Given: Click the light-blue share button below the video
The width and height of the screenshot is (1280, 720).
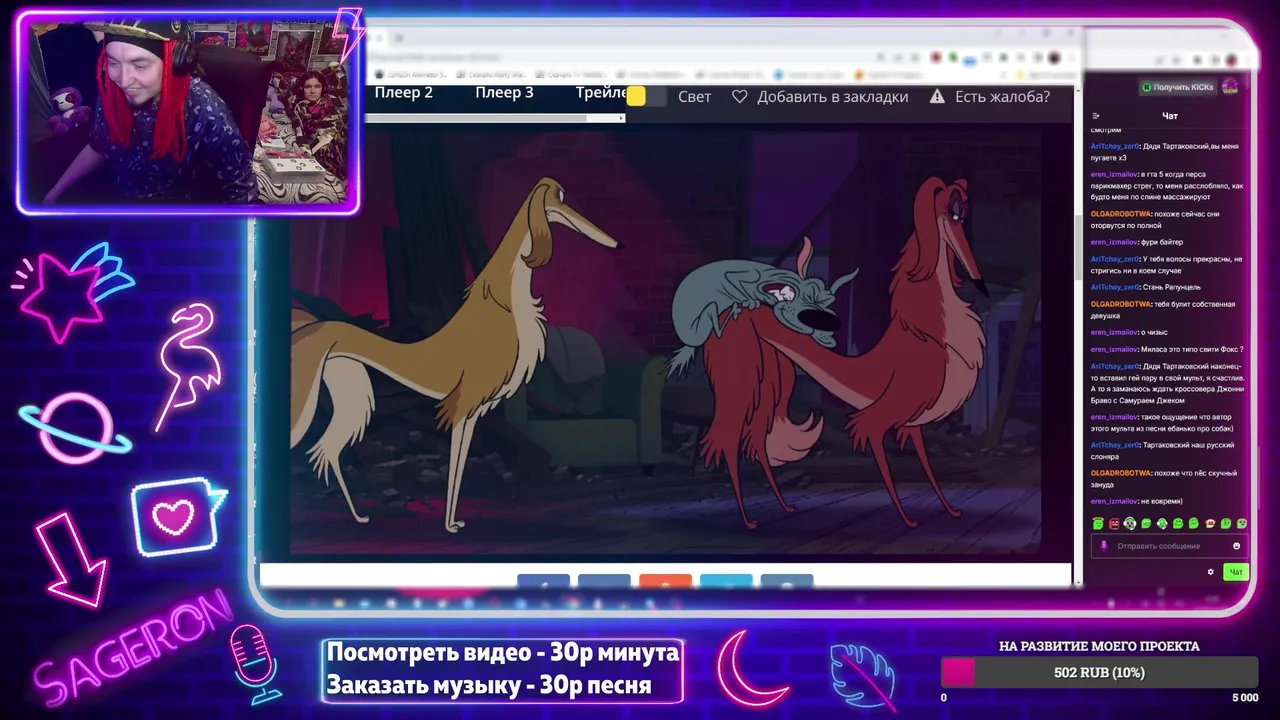Looking at the screenshot, I should pos(726,581).
